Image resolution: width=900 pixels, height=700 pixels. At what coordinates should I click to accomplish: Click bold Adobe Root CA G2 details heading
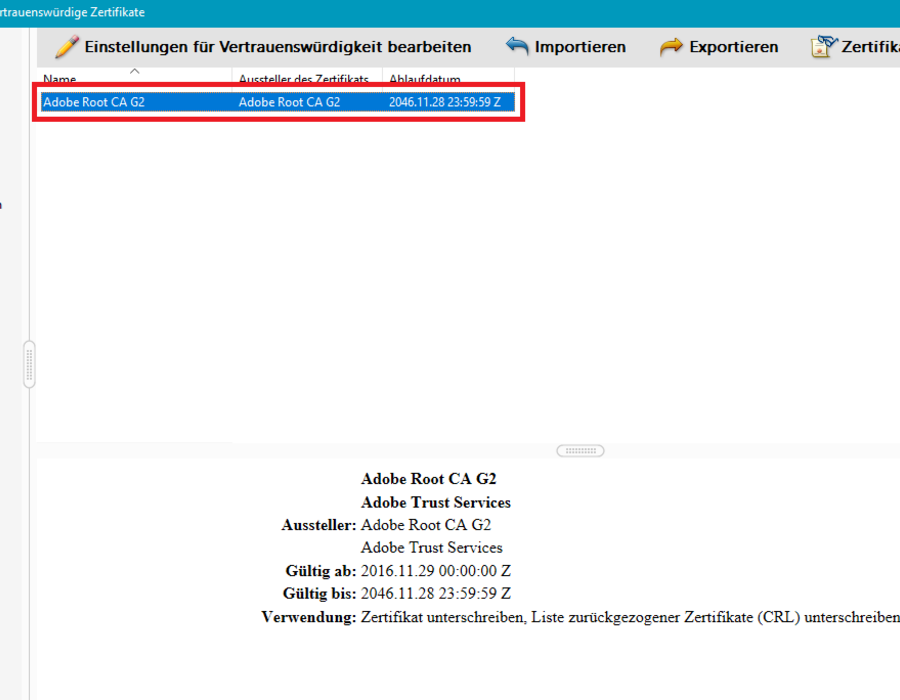pos(429,479)
